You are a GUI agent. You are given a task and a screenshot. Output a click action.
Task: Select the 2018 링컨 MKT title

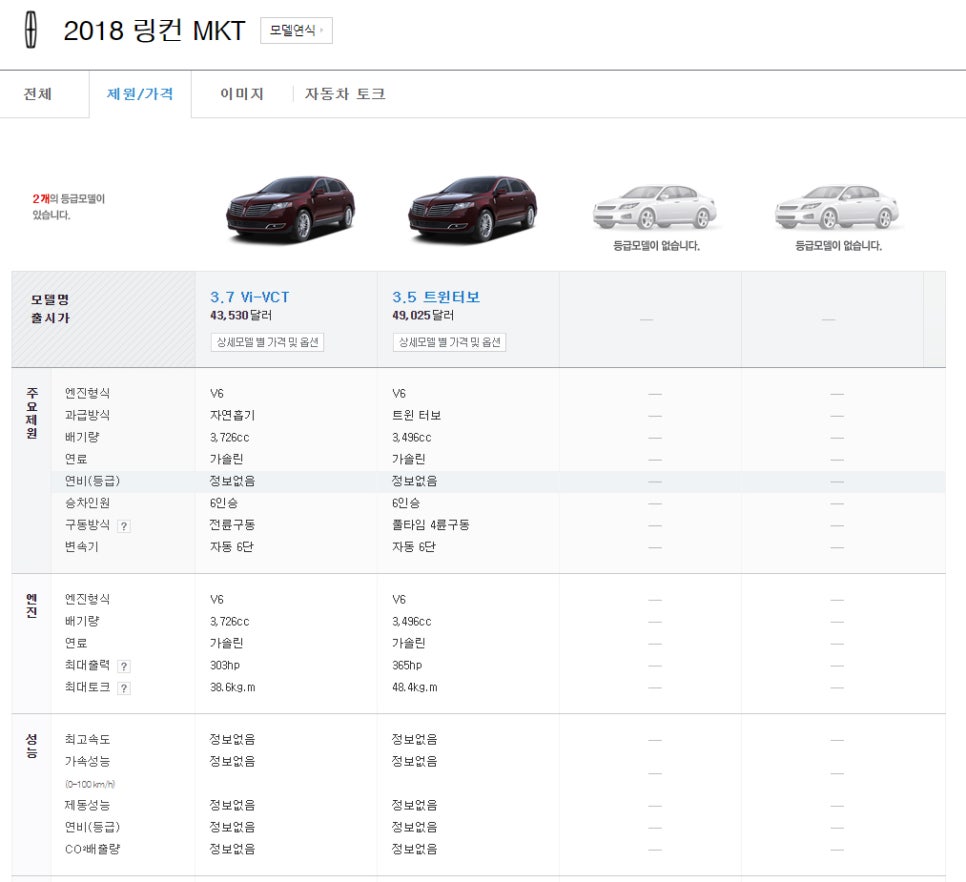155,30
